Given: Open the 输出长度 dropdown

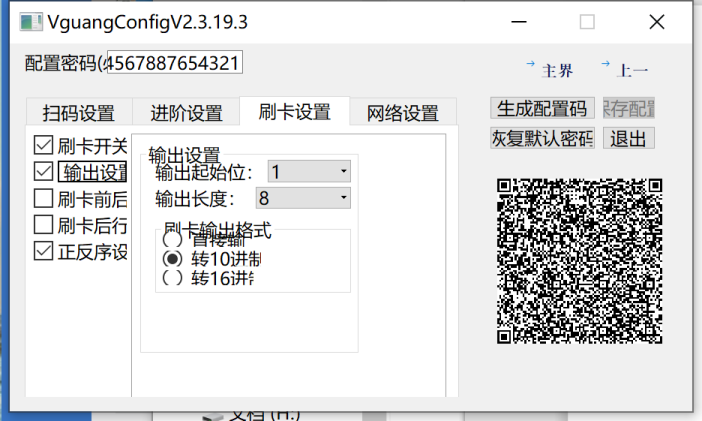Looking at the screenshot, I should [303, 198].
